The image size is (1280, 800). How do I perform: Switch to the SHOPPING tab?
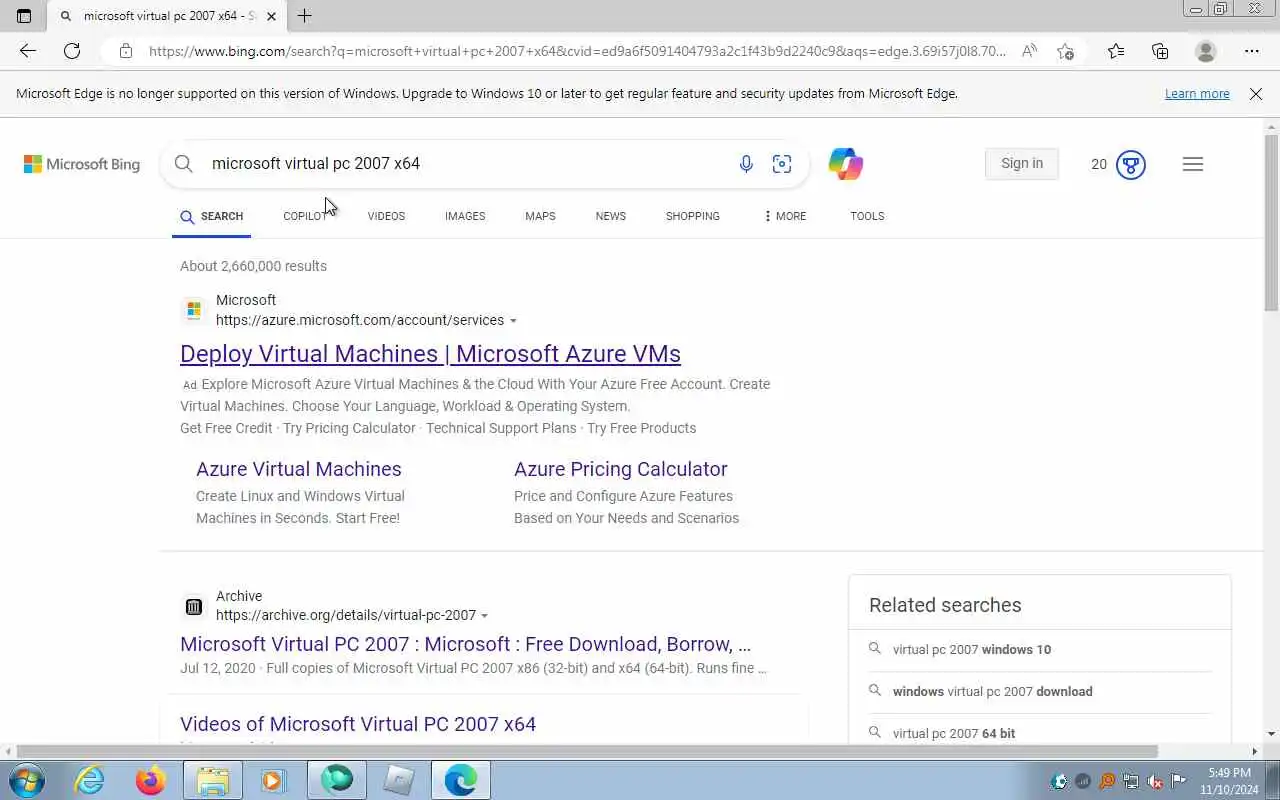click(693, 216)
